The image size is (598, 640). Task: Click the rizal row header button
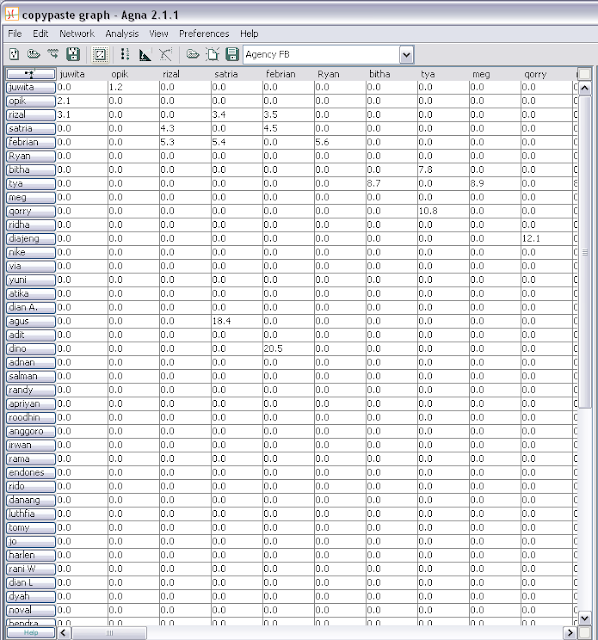coord(31,115)
